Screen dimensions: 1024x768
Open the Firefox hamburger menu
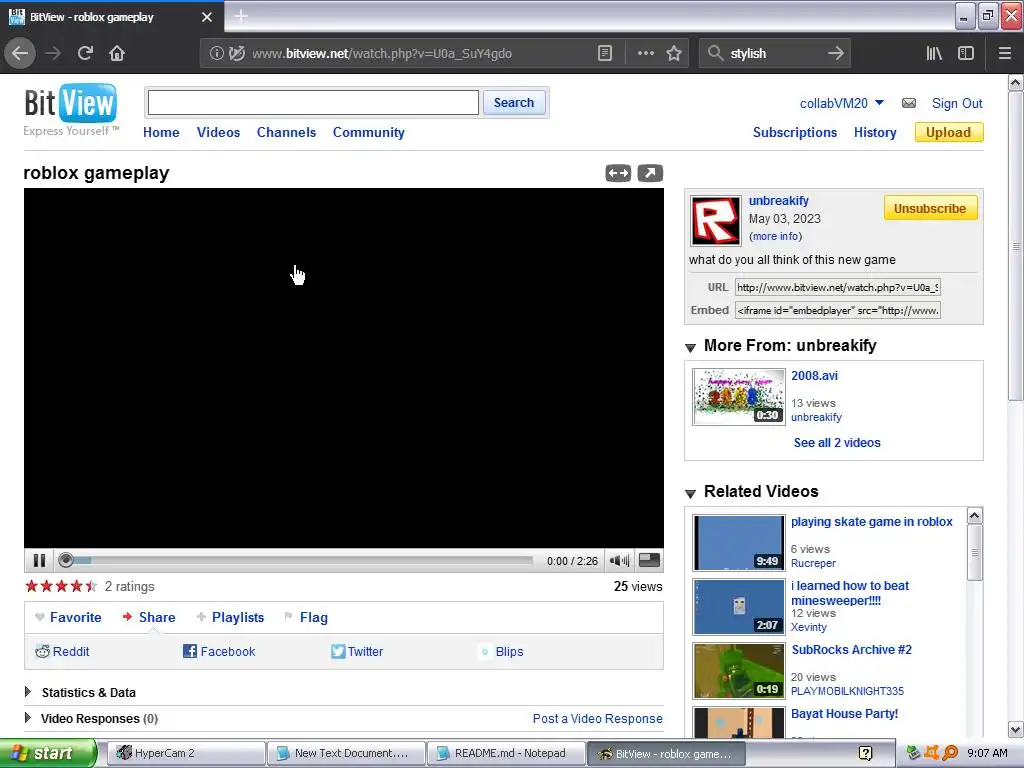[1005, 54]
